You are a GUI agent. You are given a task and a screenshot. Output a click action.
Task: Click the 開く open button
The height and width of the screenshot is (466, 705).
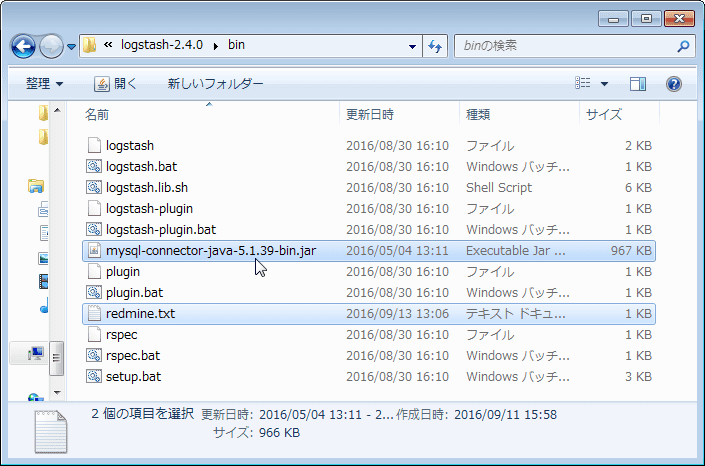pyautogui.click(x=116, y=84)
